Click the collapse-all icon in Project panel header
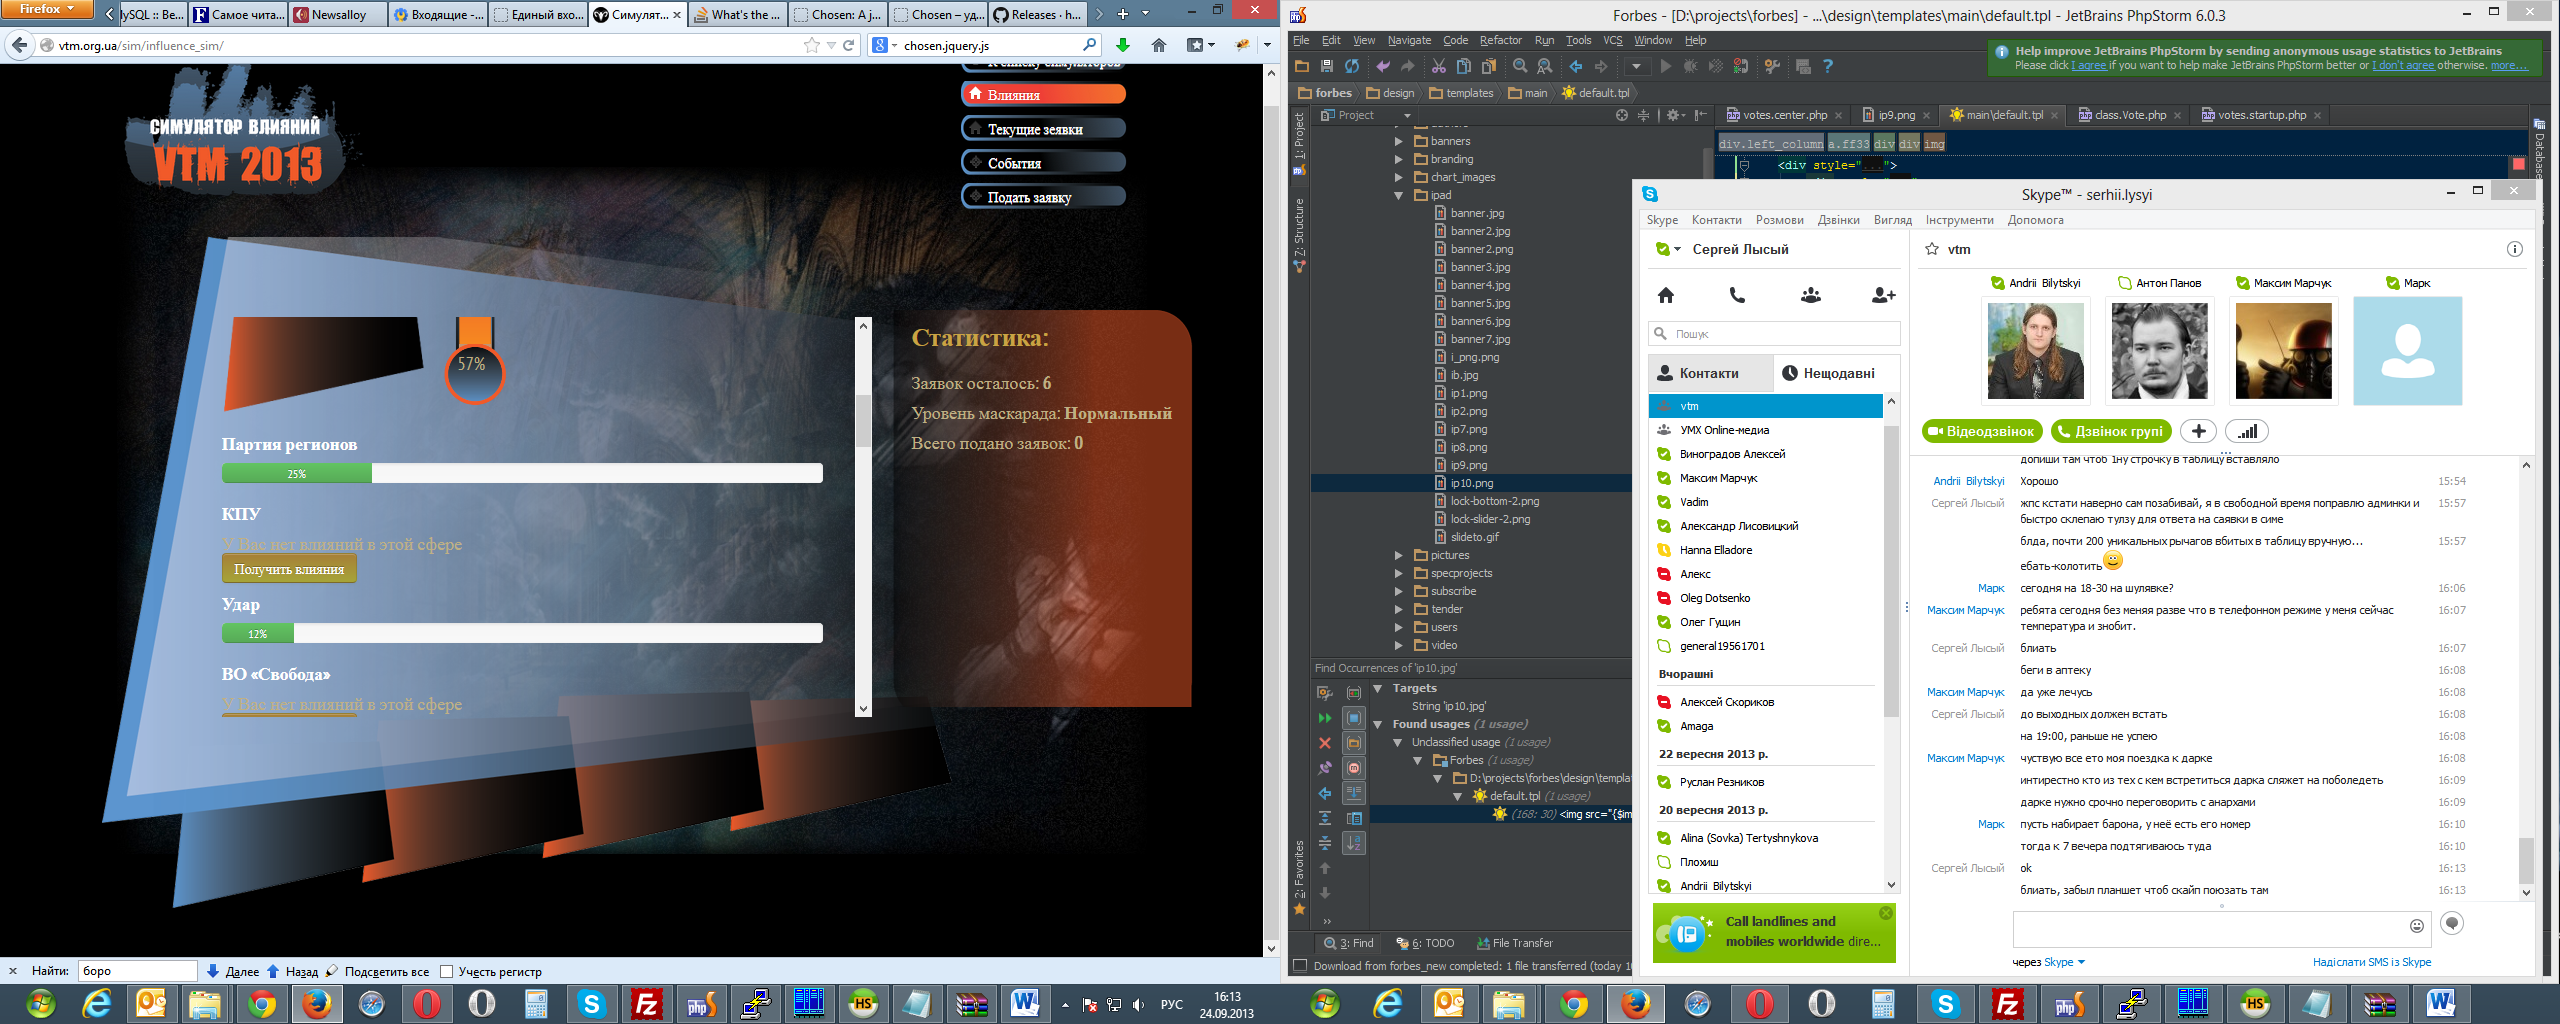This screenshot has width=2560, height=1024. pyautogui.click(x=1643, y=115)
